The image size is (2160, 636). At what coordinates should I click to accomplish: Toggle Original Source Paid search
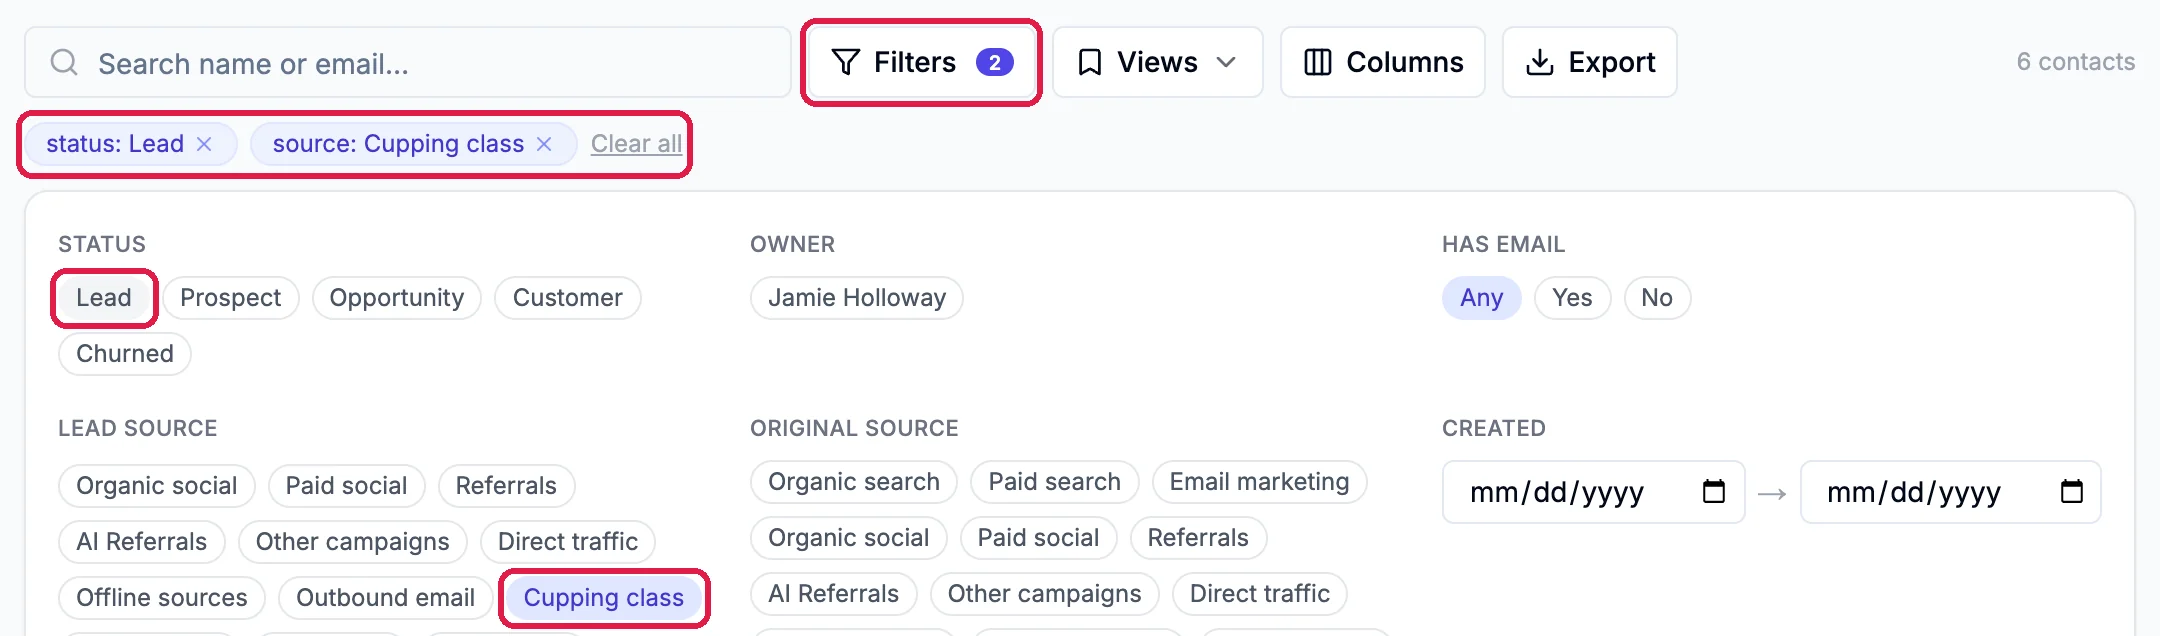[x=1055, y=482]
